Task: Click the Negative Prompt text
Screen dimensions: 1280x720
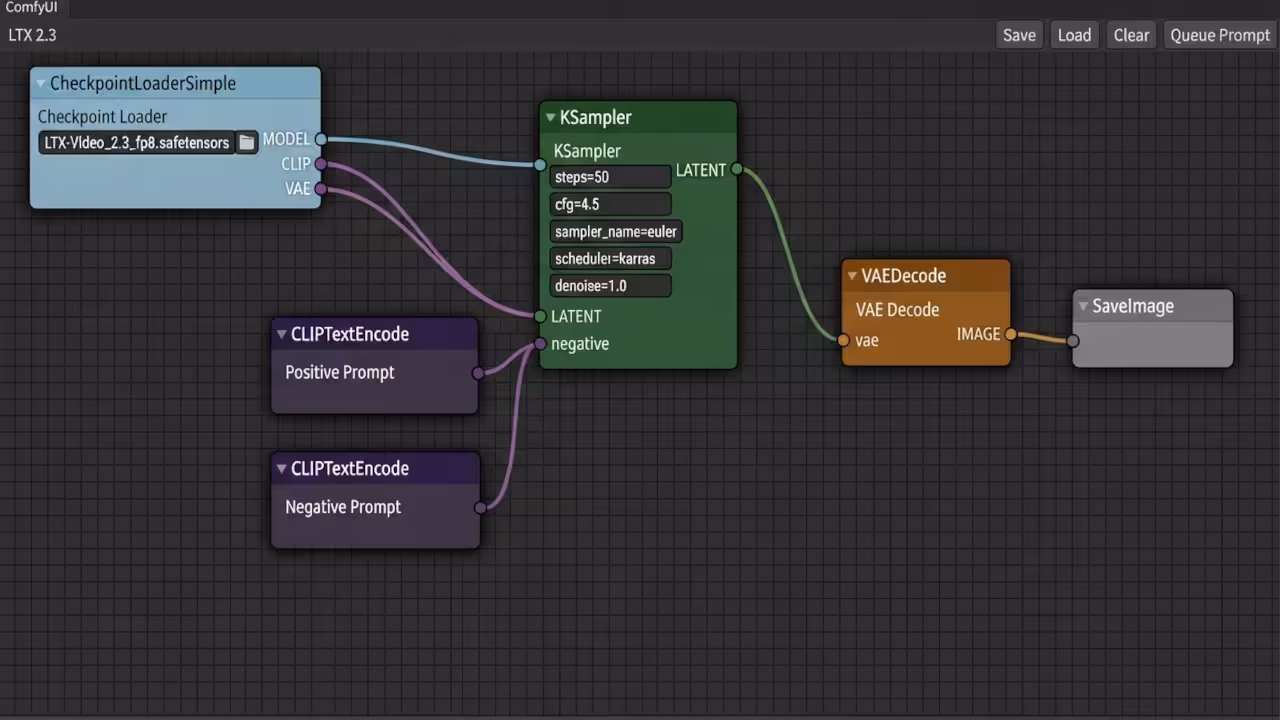Action: tap(343, 507)
